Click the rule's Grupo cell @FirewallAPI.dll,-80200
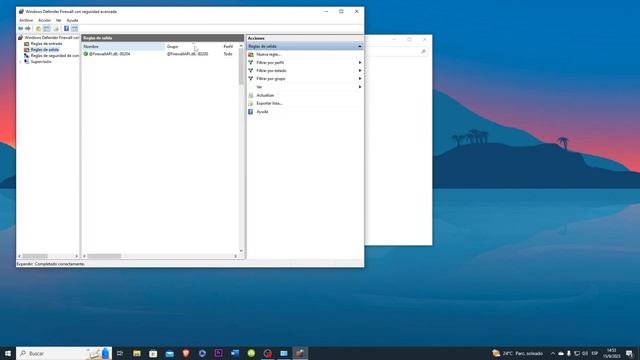The width and height of the screenshot is (640, 360). click(187, 54)
